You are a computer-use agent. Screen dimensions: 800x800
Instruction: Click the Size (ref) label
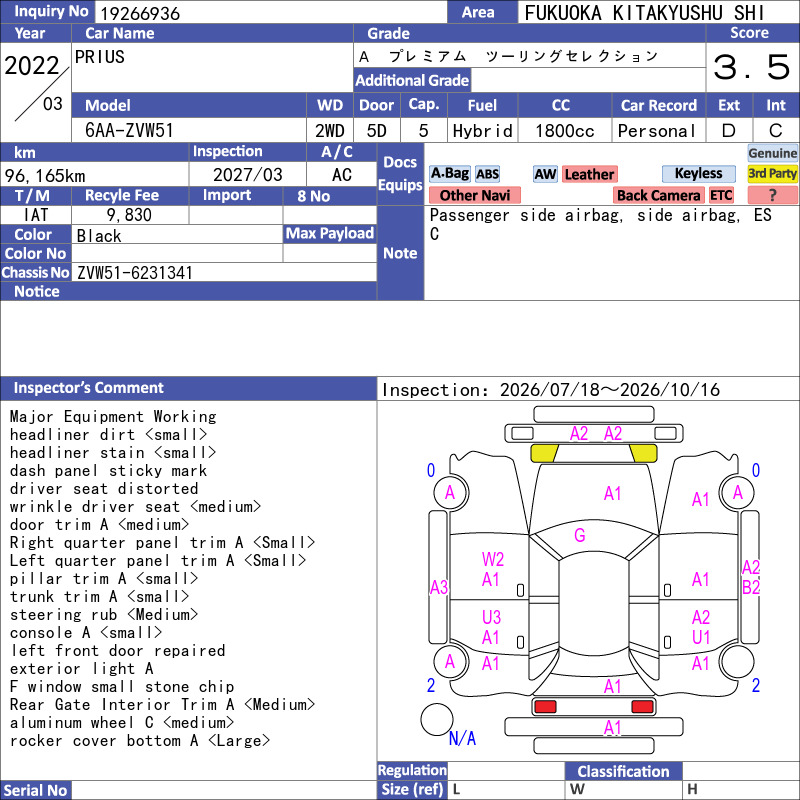412,790
